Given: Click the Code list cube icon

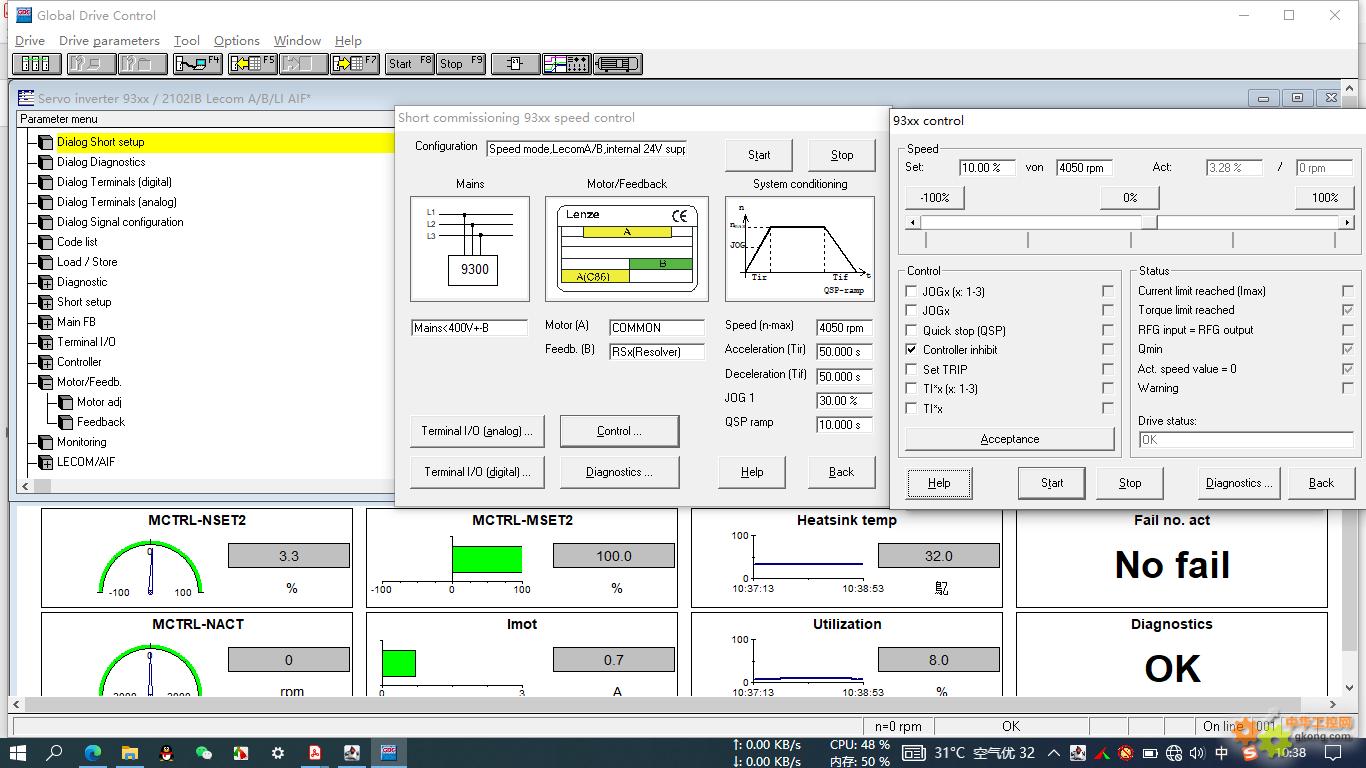Looking at the screenshot, I should (x=46, y=242).
